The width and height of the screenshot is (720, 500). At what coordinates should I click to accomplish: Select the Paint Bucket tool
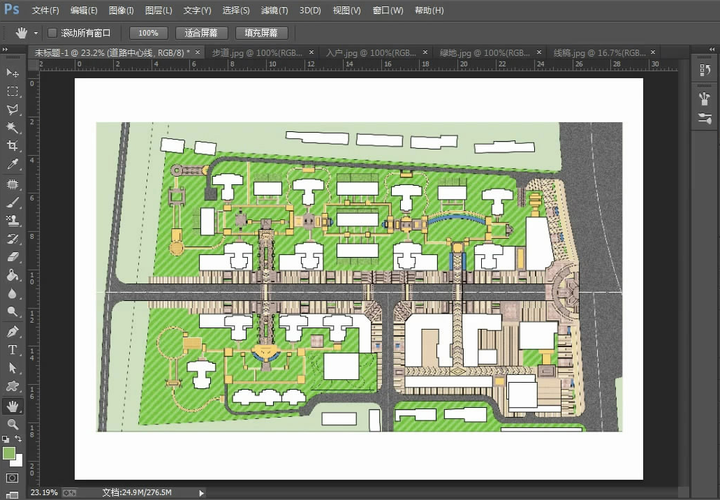(12, 275)
